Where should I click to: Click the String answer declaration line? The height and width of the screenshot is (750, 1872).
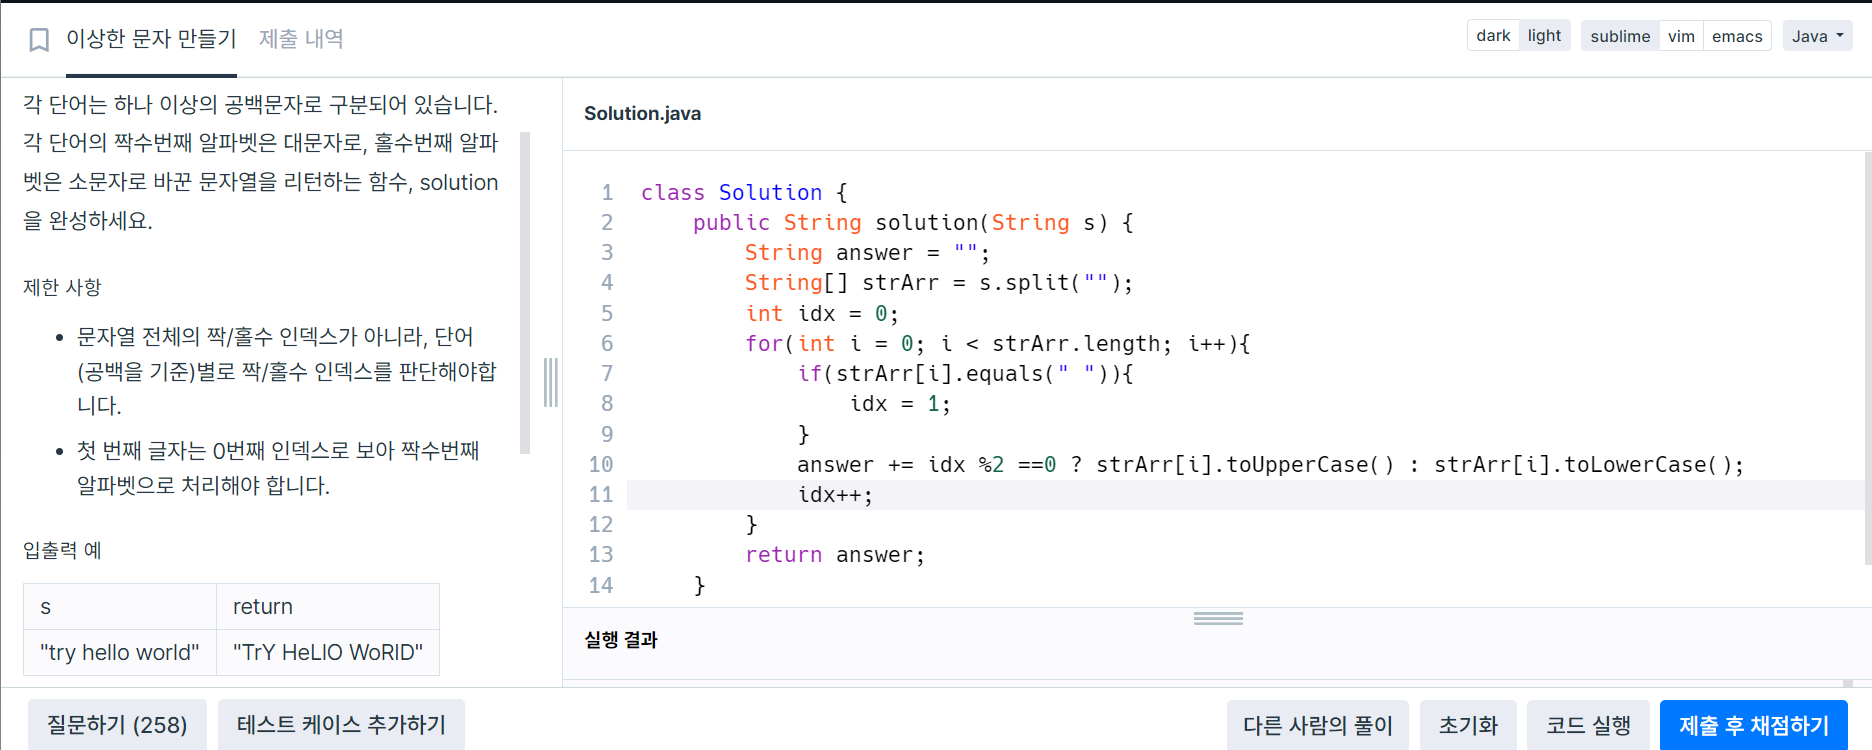click(867, 253)
